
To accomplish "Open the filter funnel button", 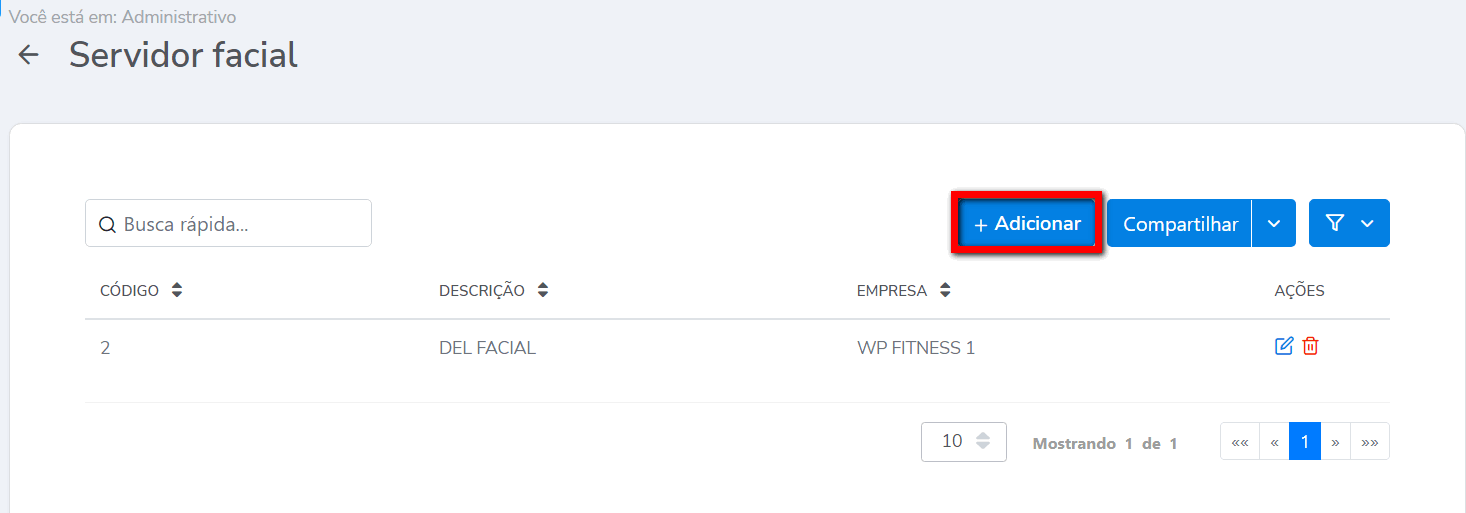I will (1334, 223).
